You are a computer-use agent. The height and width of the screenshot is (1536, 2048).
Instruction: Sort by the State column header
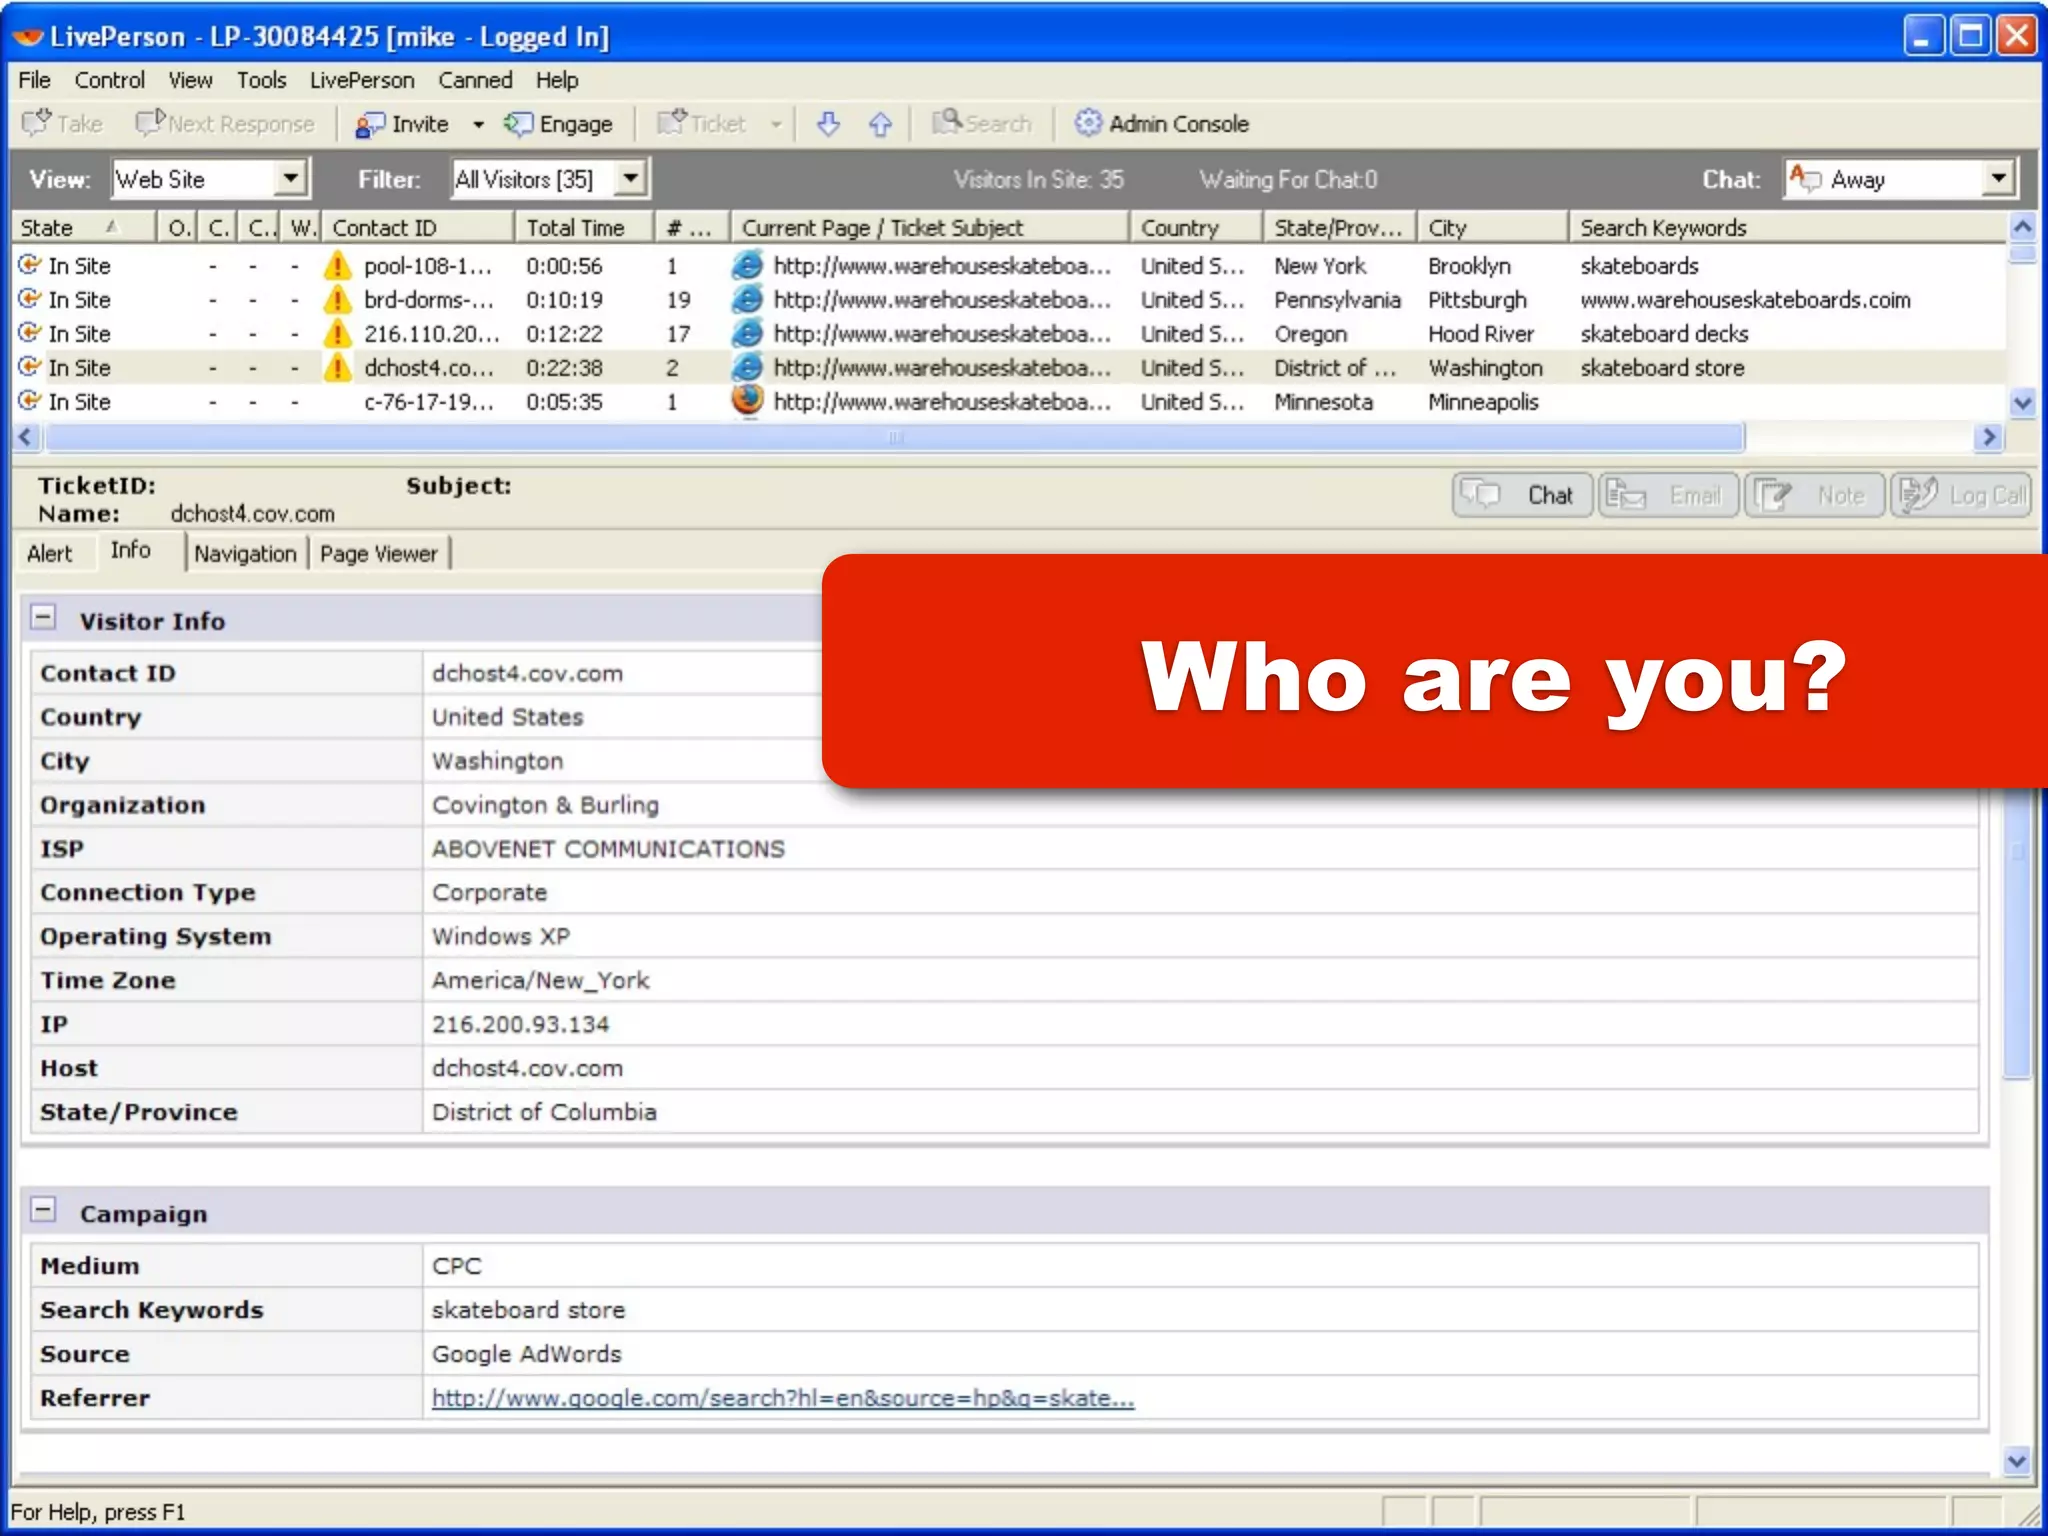[x=84, y=228]
